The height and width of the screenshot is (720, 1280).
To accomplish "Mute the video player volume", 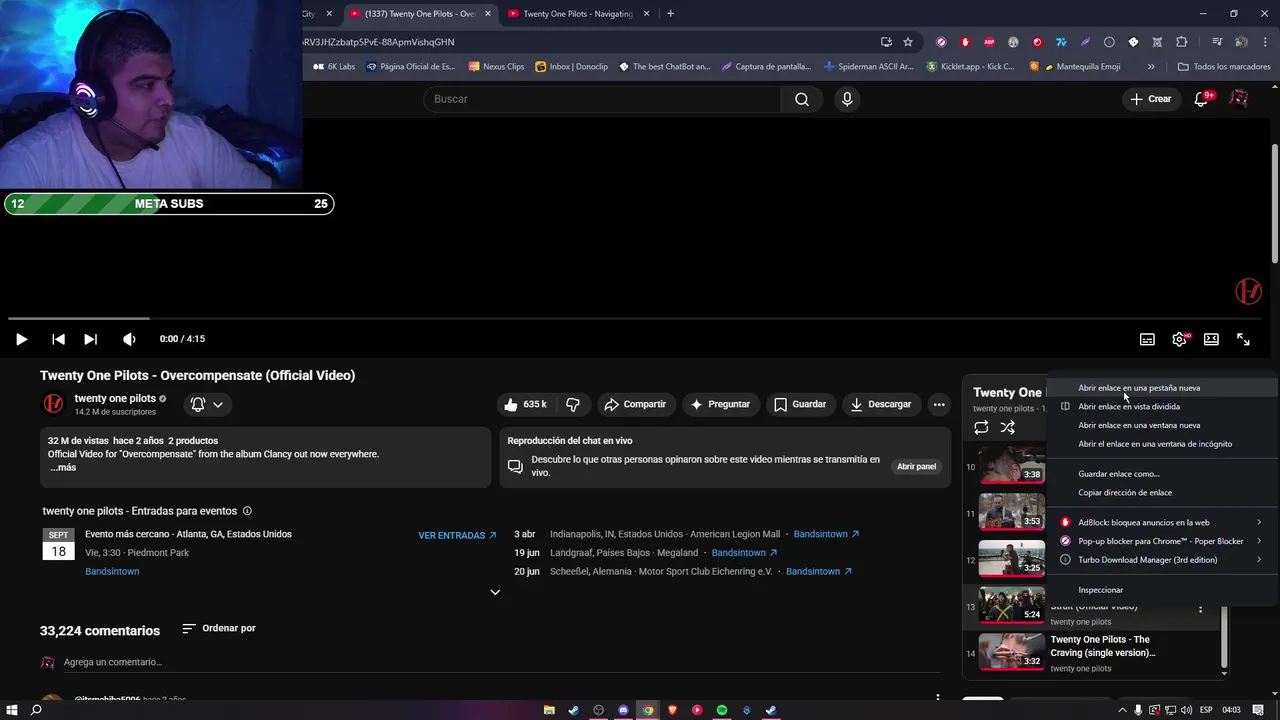I will [129, 339].
